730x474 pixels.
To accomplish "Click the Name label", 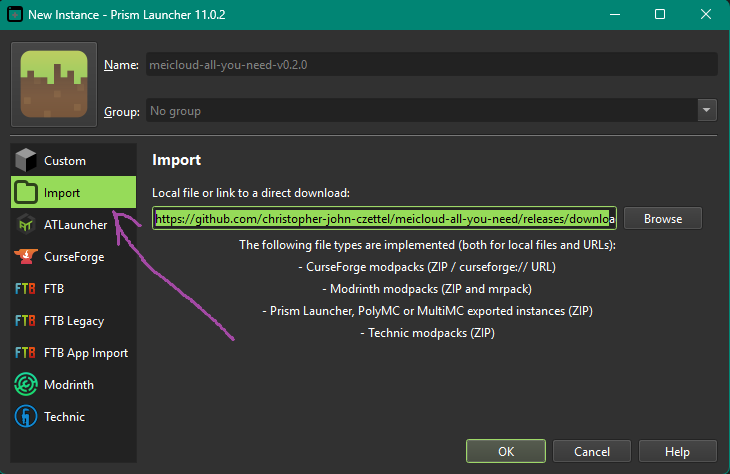I will (121, 65).
